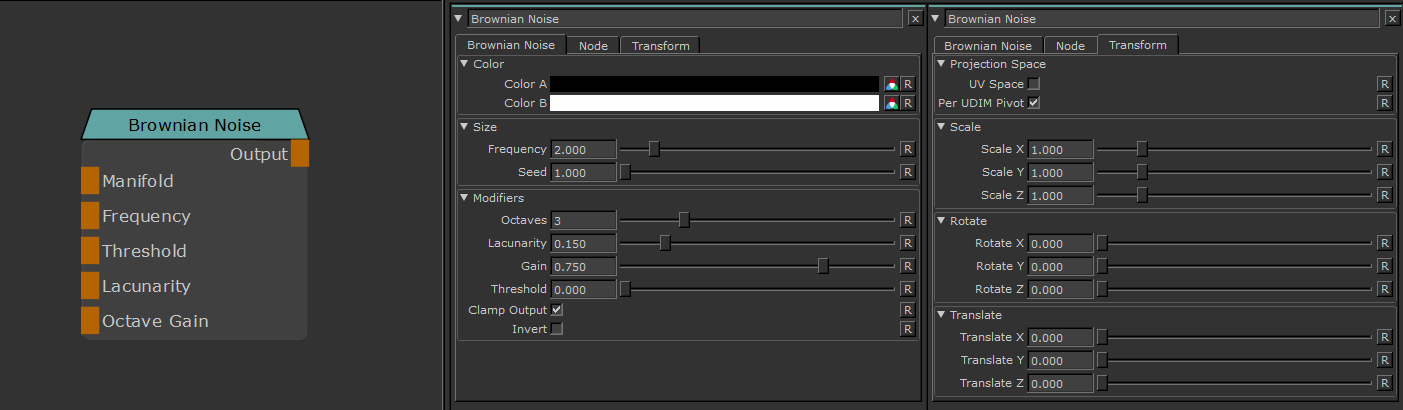Click the Manifold input port on node
The height and width of the screenshot is (410, 1403).
click(90, 181)
